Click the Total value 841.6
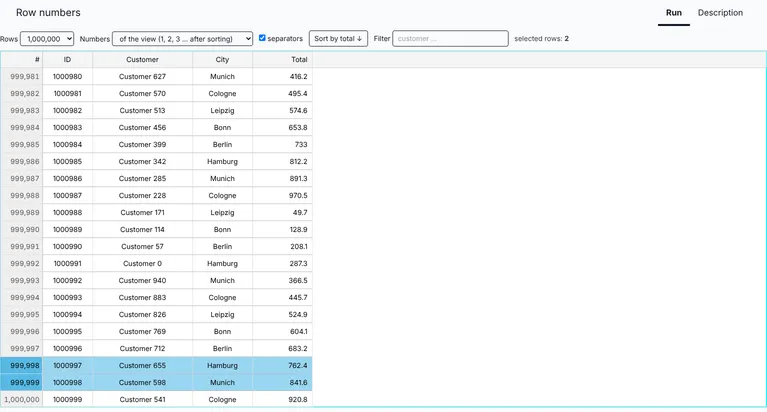The image size is (767, 412). (282, 383)
